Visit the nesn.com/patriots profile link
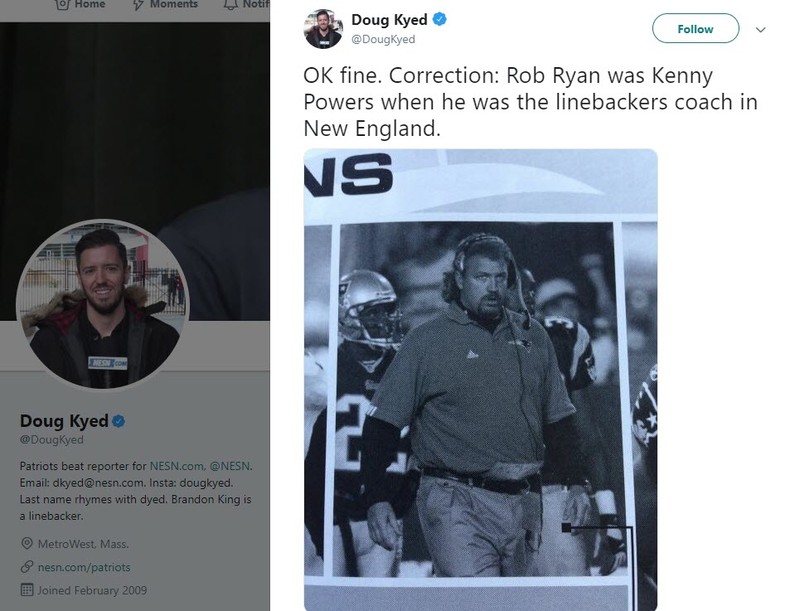The image size is (790, 611). tap(84, 567)
